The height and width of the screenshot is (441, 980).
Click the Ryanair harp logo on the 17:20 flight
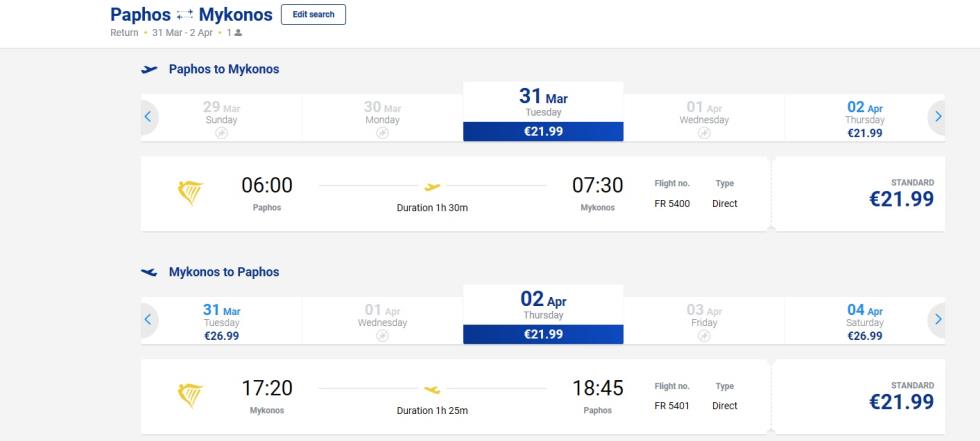(x=190, y=396)
